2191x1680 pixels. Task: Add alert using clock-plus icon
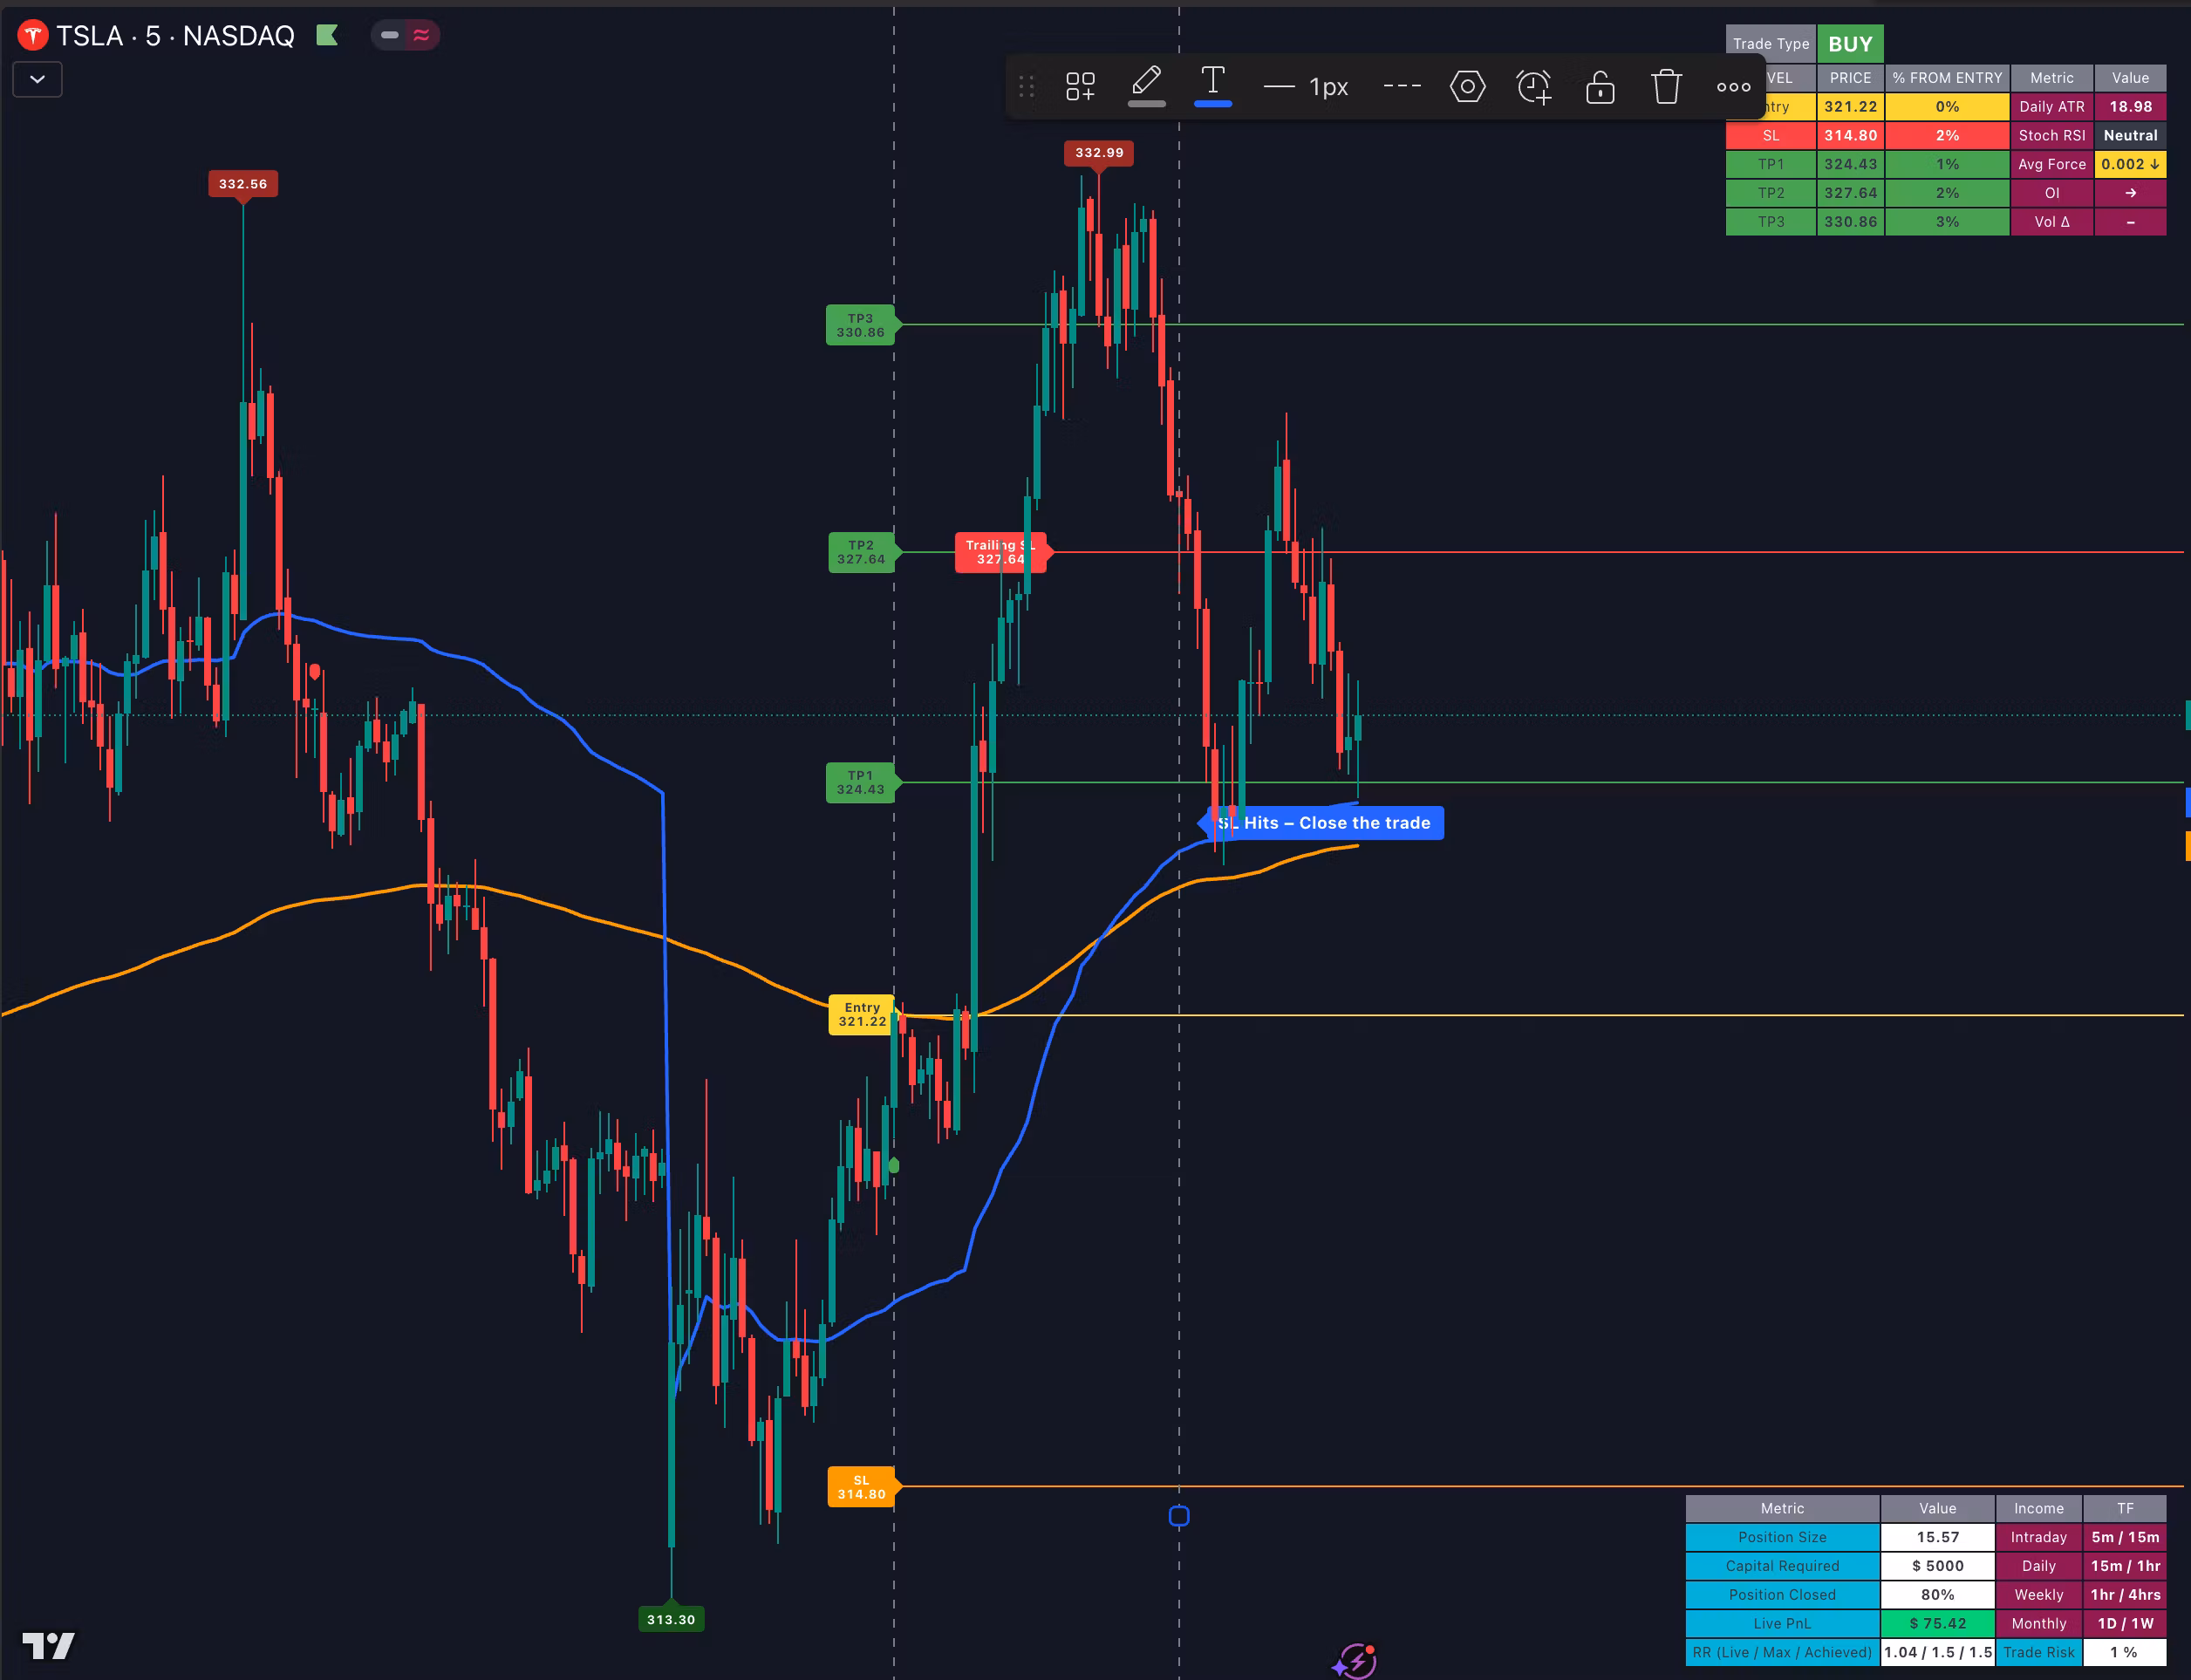(1534, 87)
